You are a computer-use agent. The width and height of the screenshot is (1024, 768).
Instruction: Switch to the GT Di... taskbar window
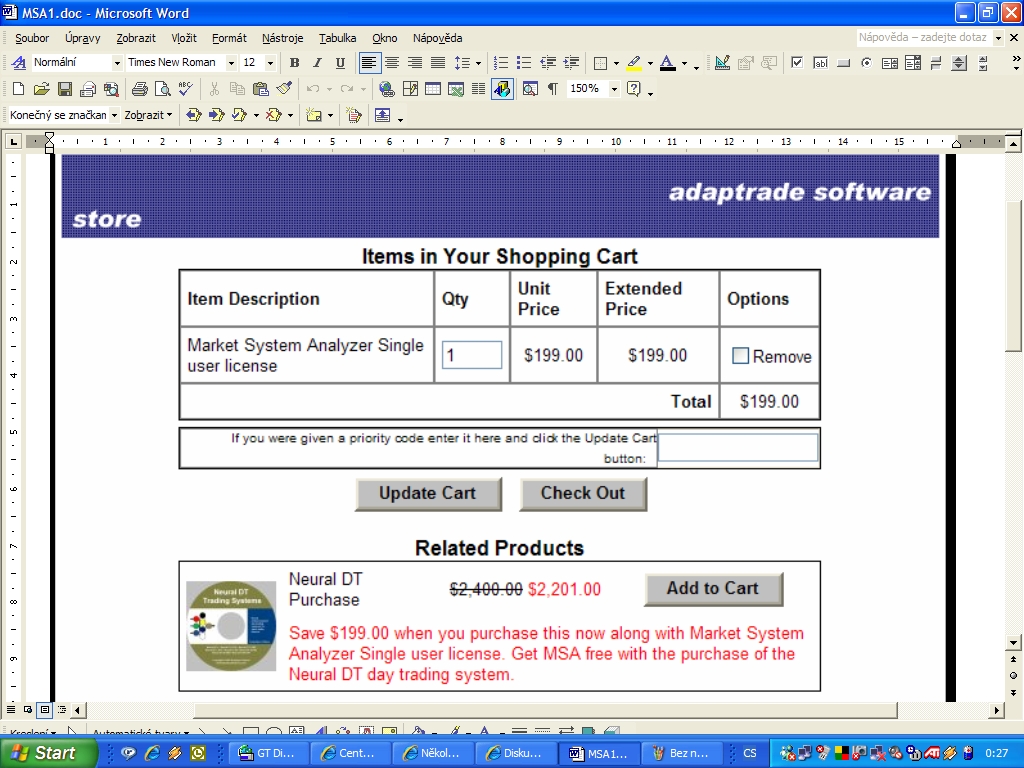(x=267, y=753)
